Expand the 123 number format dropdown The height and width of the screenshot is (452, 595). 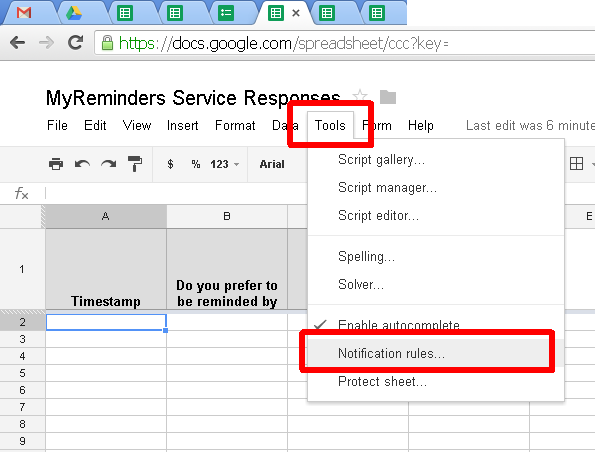tap(225, 164)
